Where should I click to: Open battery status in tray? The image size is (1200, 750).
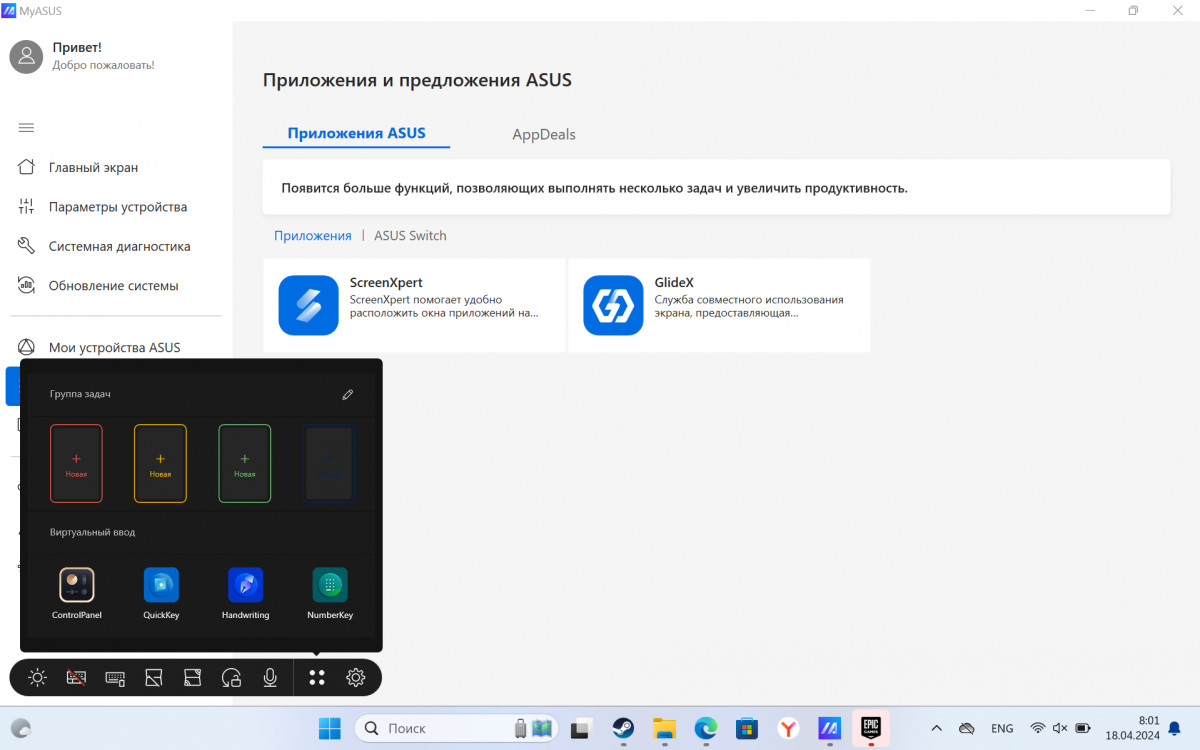1083,728
